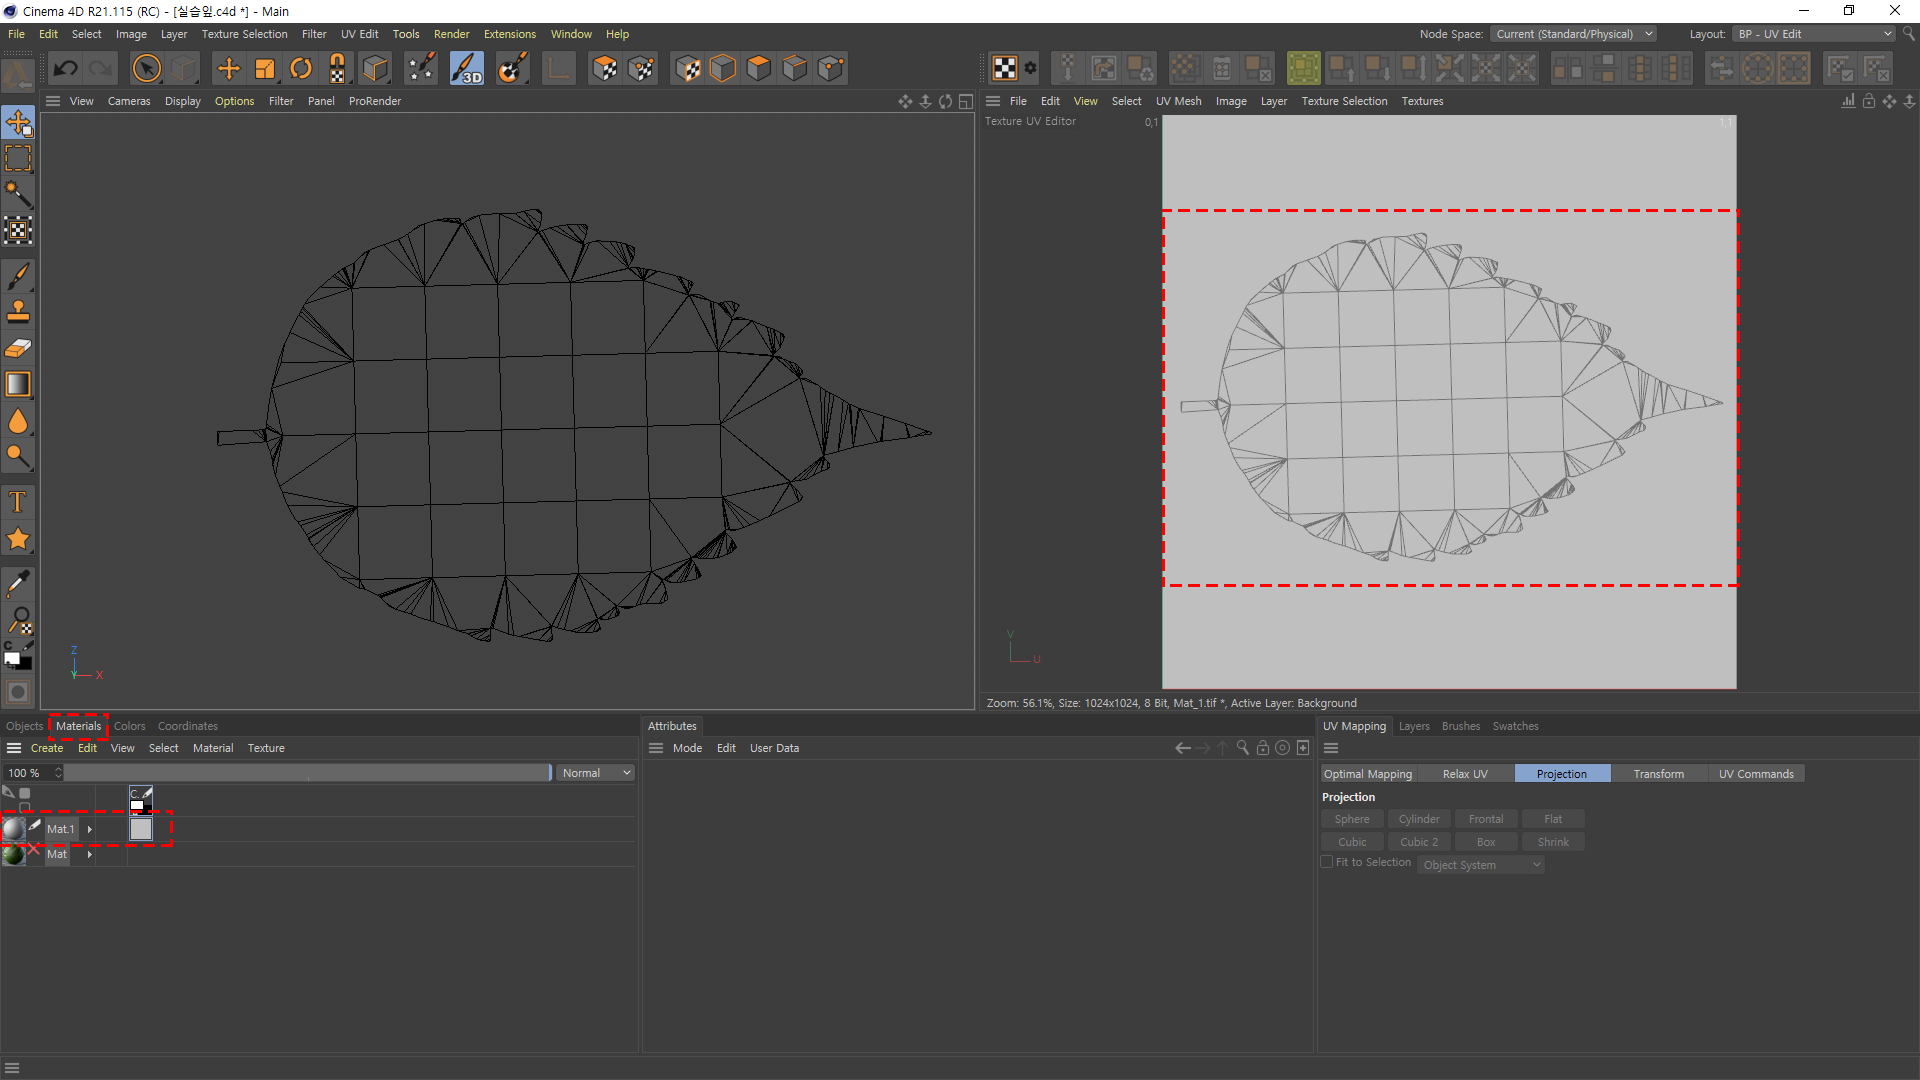Open the UV Edit menu
1920x1080 pixels.
pyautogui.click(x=359, y=34)
